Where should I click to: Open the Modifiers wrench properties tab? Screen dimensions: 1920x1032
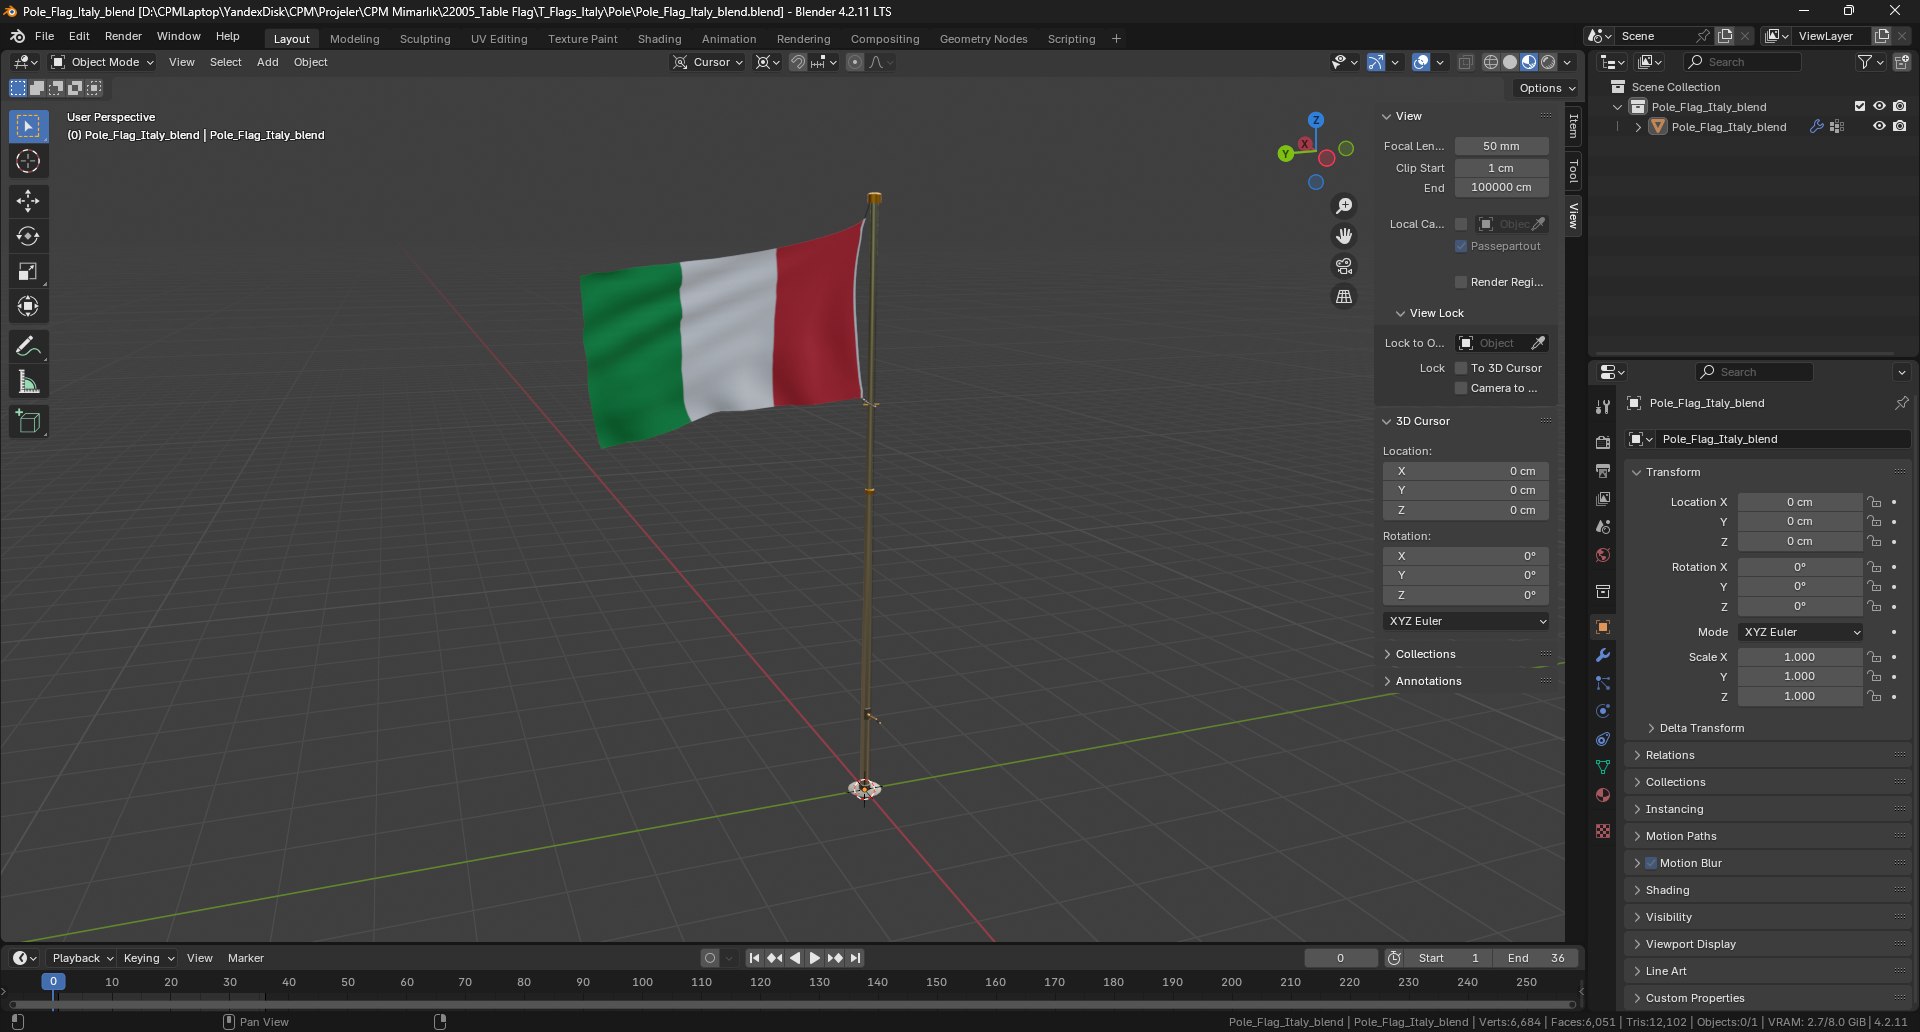coord(1603,655)
